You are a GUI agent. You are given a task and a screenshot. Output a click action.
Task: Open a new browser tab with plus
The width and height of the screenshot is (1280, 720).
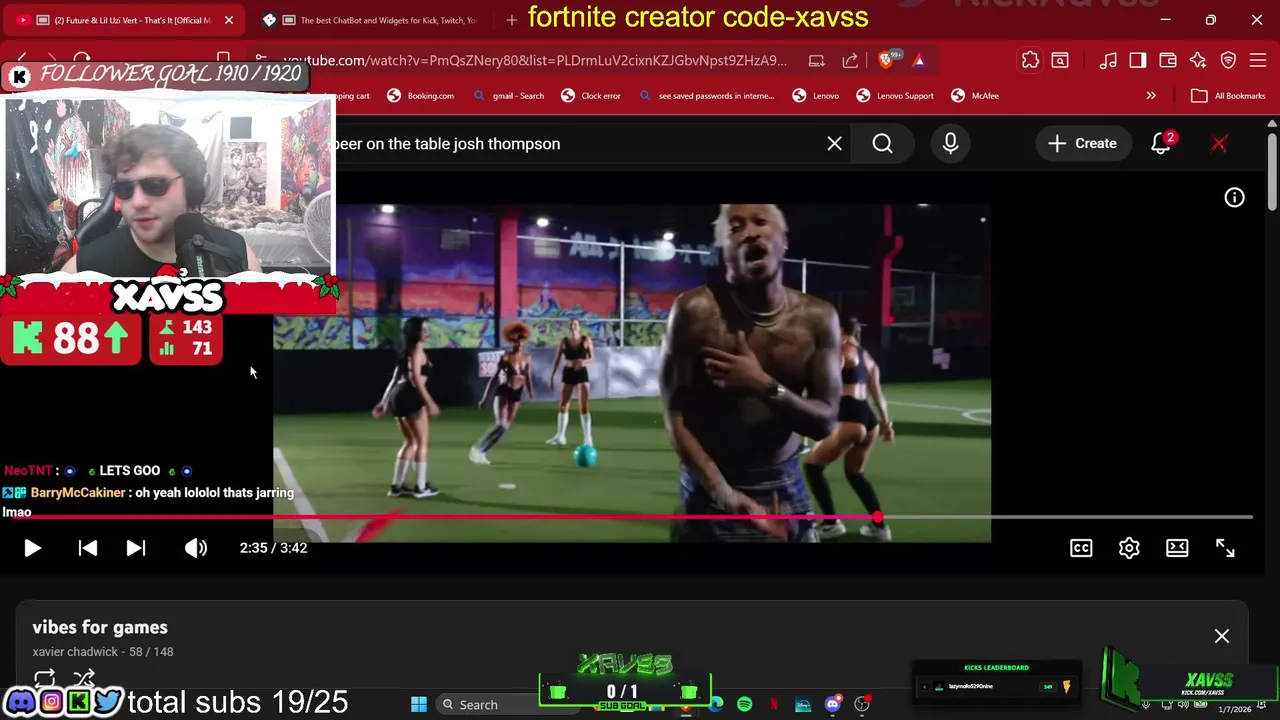512,20
